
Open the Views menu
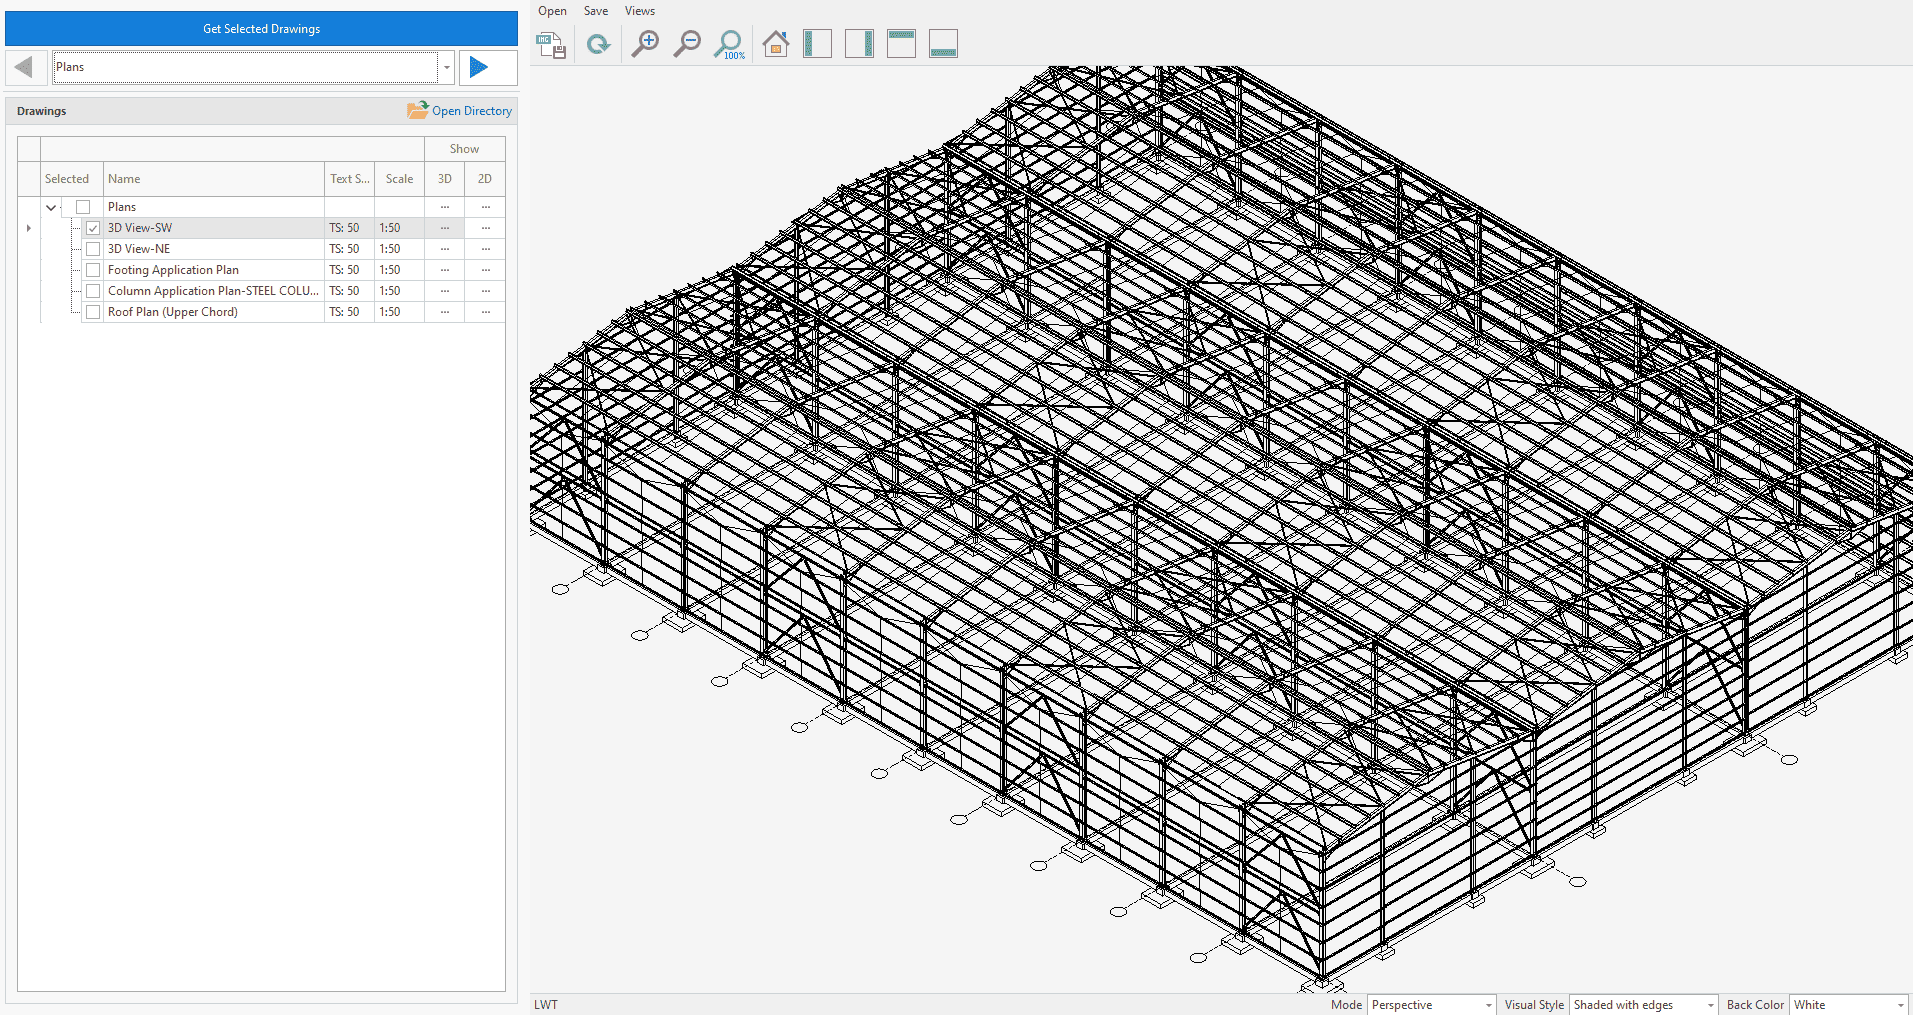click(639, 11)
